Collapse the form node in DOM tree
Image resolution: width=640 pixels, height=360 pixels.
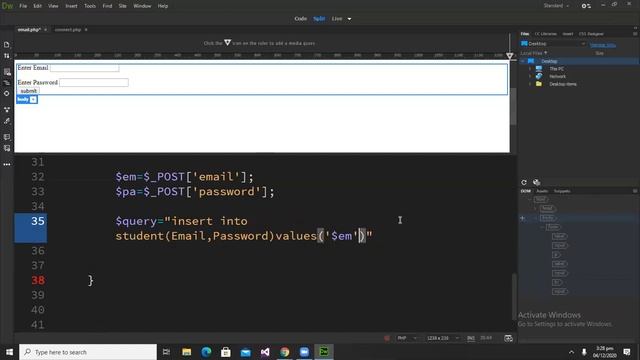[x=542, y=227]
